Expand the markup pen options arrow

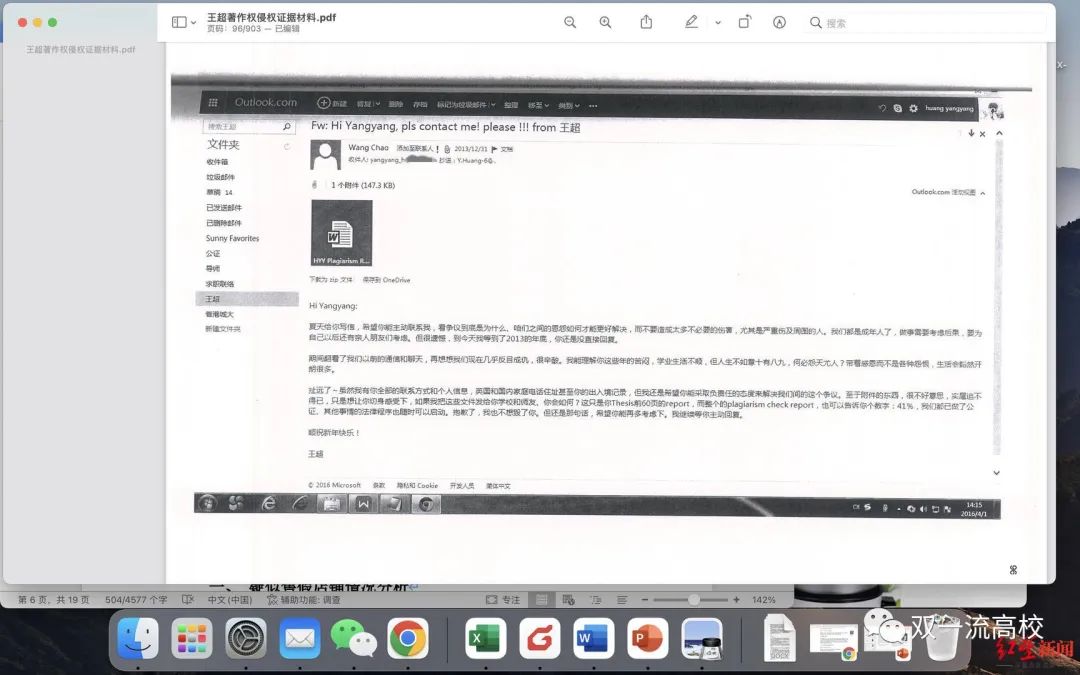coord(718,23)
